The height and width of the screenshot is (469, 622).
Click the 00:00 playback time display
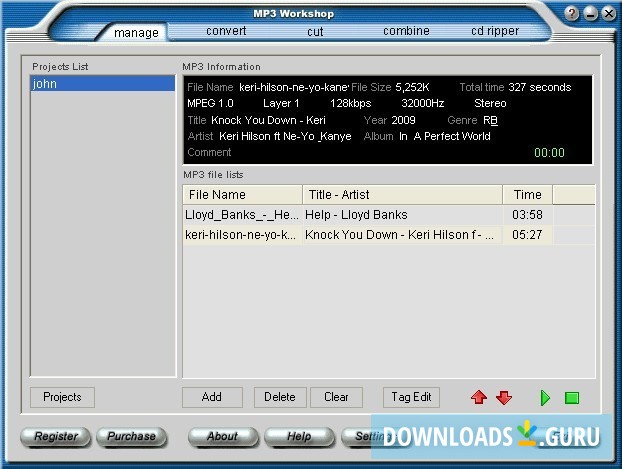[549, 153]
